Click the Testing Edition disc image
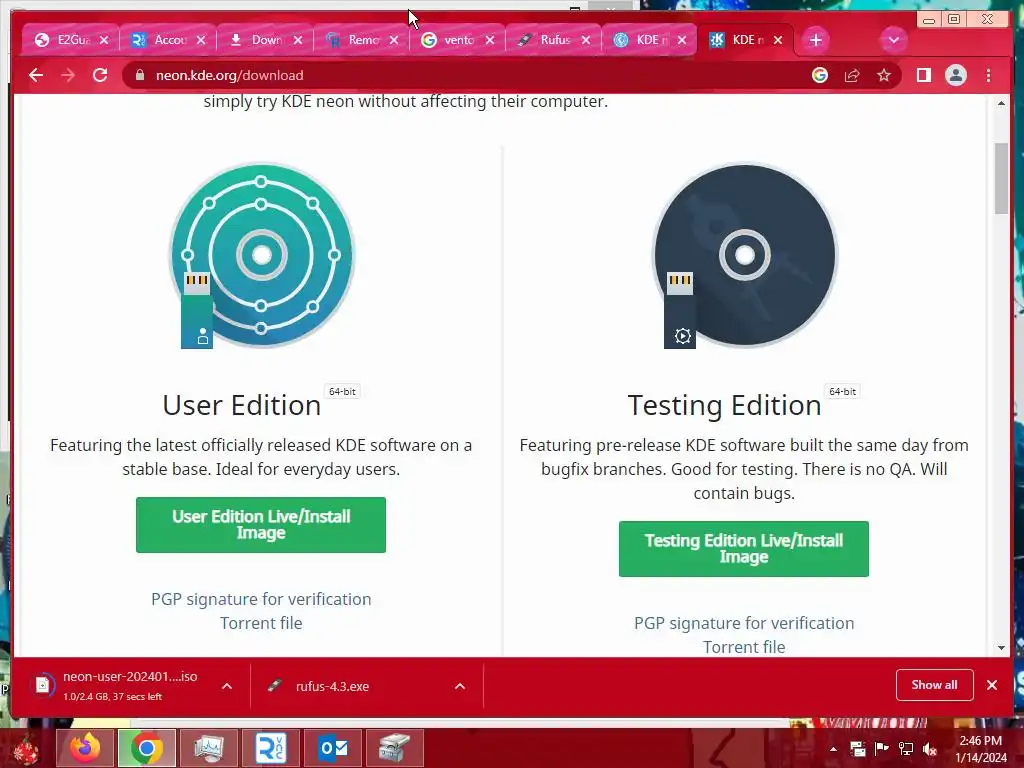Viewport: 1024px width, 768px height. coord(744,255)
